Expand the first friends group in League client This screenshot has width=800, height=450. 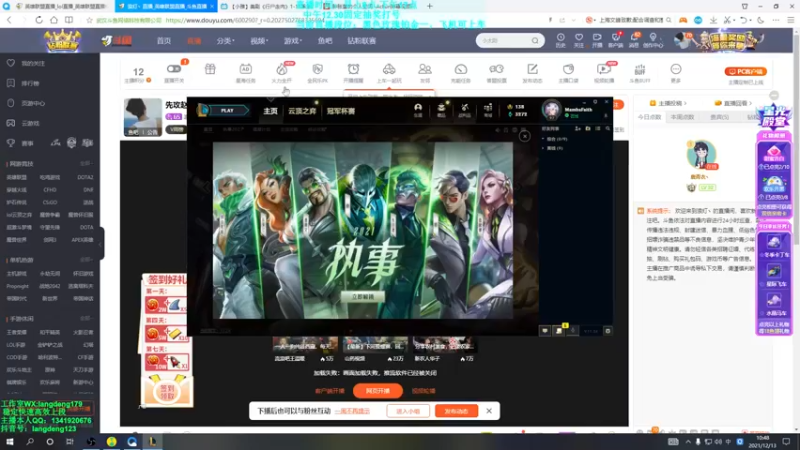click(555, 139)
